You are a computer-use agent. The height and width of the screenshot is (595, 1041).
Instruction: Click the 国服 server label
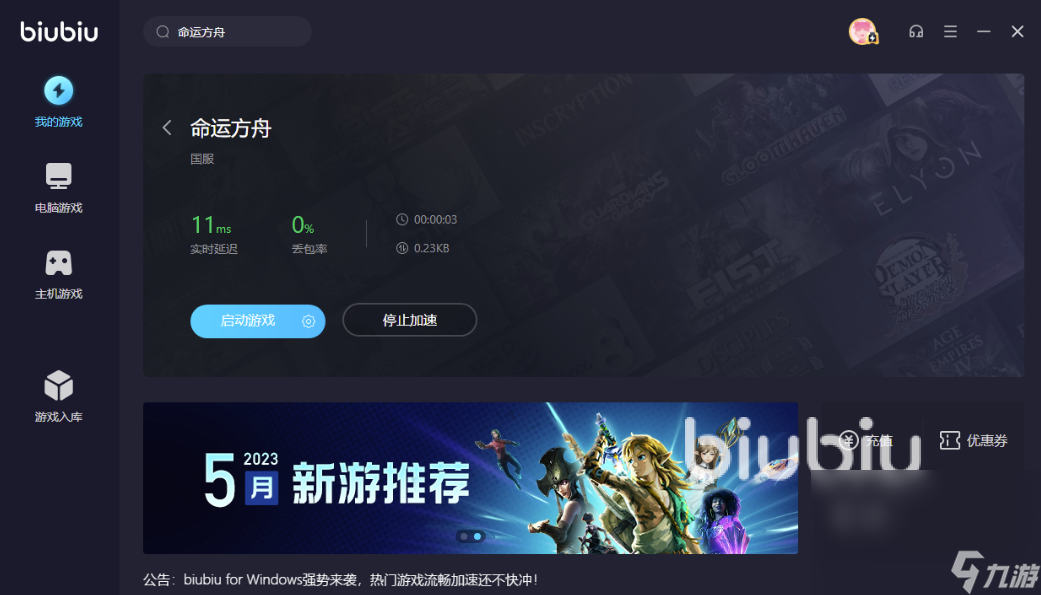(x=202, y=159)
